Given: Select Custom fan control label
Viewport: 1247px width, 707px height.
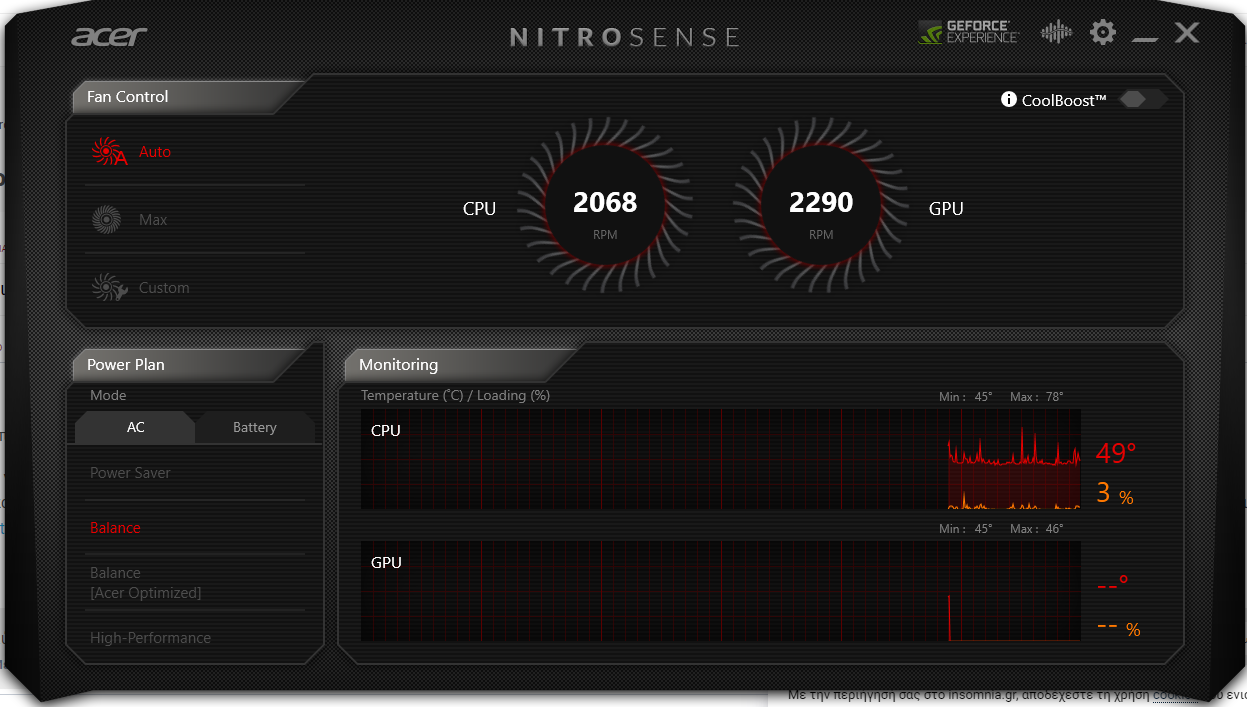Looking at the screenshot, I should click(x=164, y=288).
